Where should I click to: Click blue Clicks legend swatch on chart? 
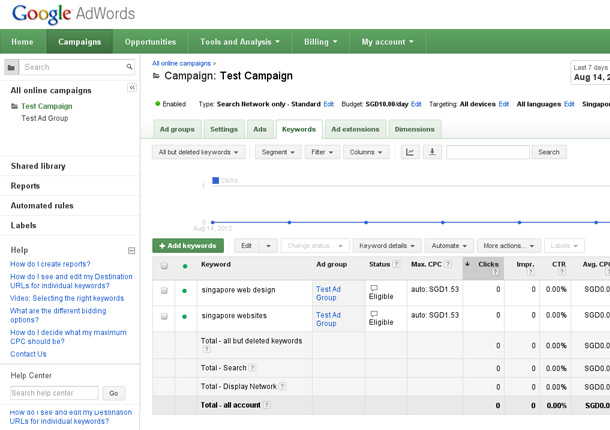point(216,180)
